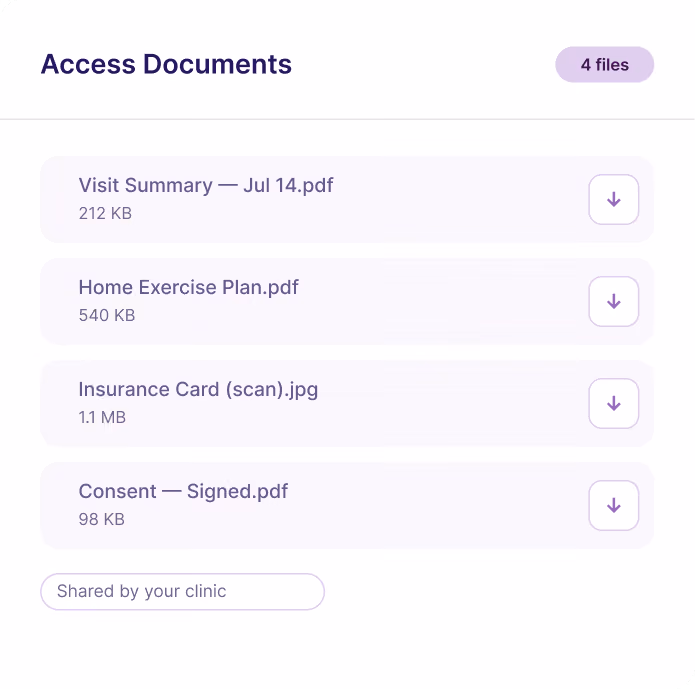Open Home Exercise Plan.pdf filename

pos(188,287)
